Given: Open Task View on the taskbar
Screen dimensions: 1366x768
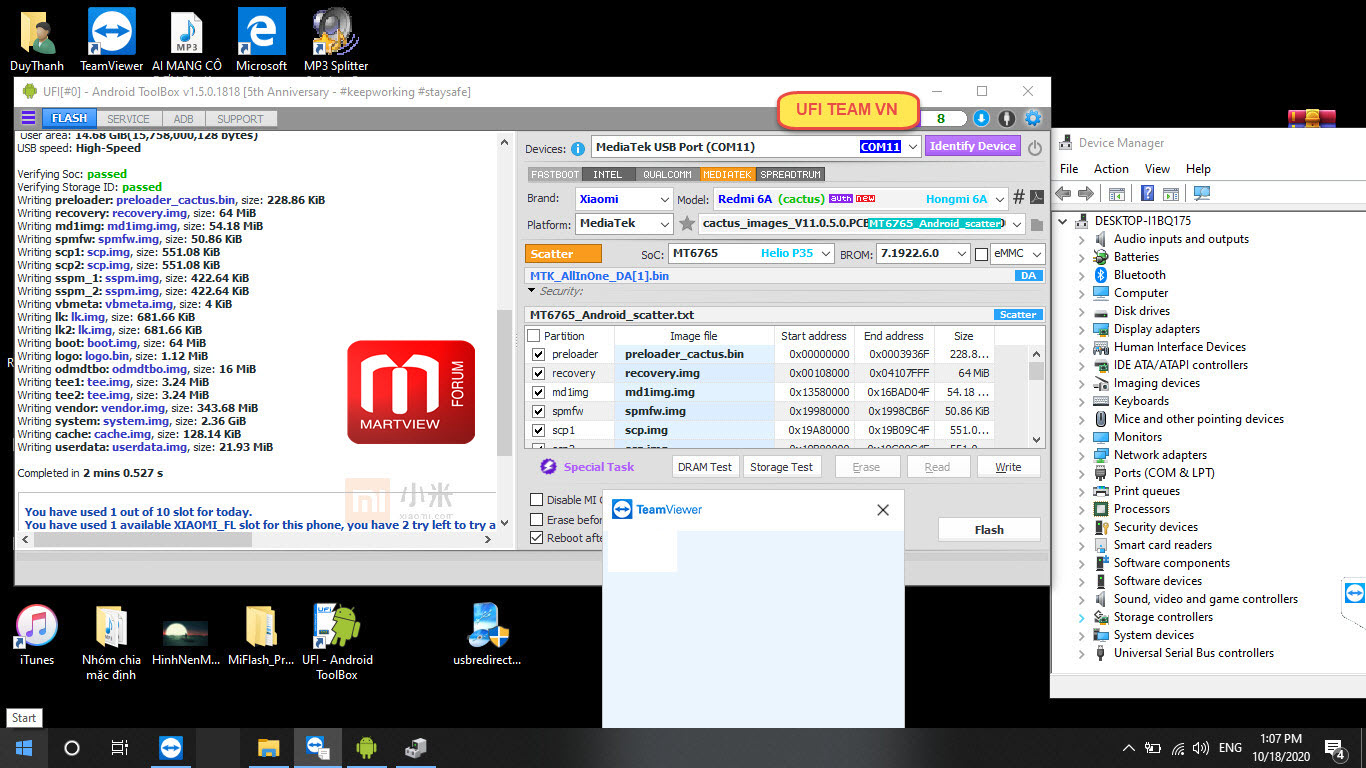Looking at the screenshot, I should point(120,747).
